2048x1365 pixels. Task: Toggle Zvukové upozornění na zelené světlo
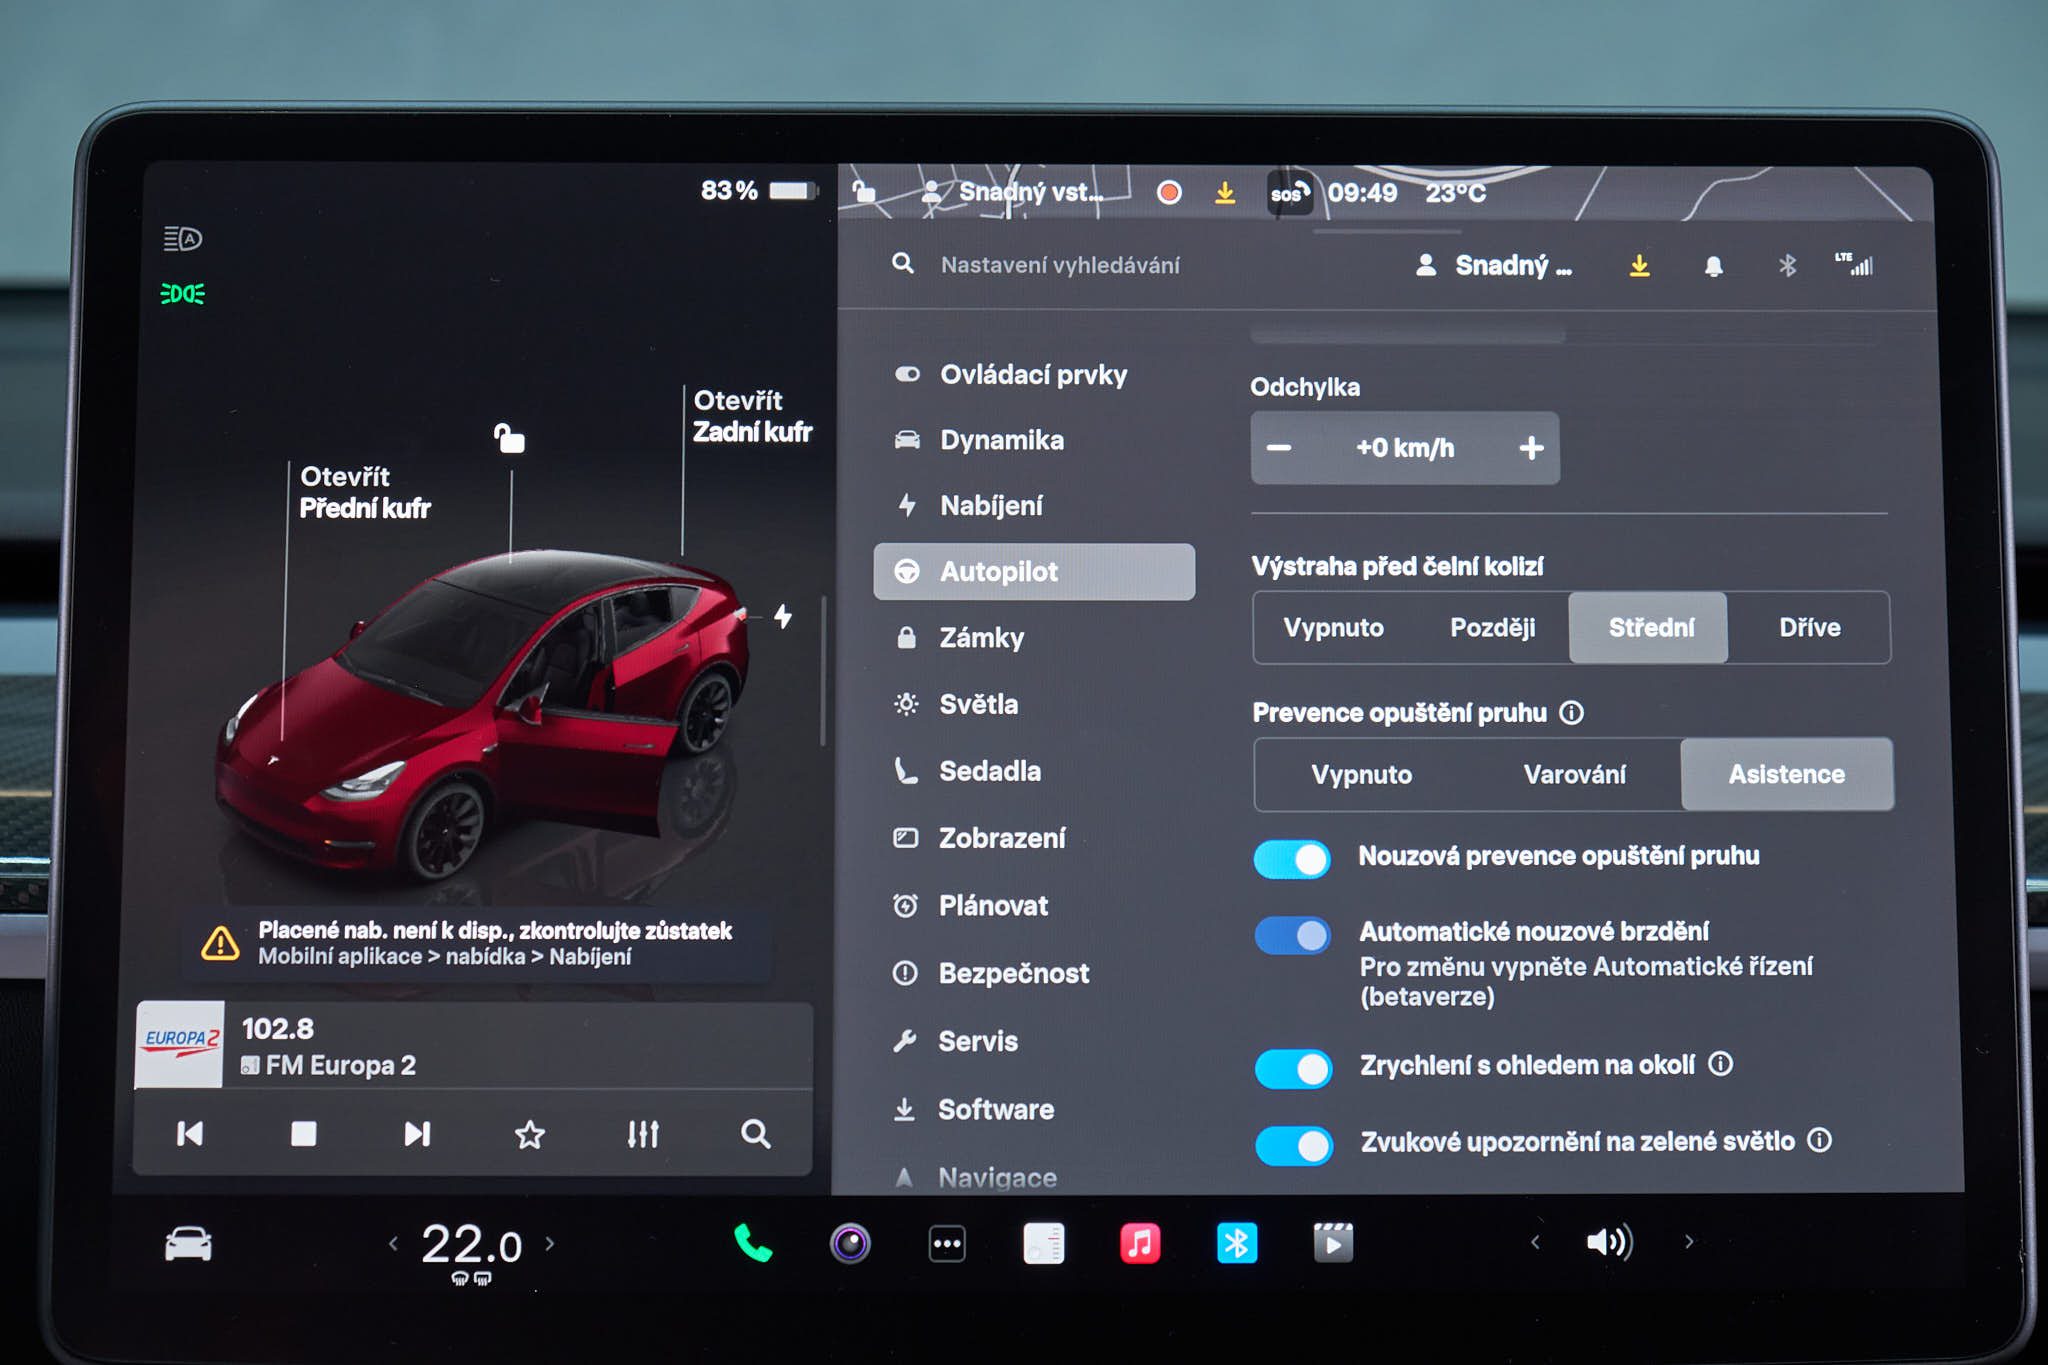click(x=1294, y=1145)
